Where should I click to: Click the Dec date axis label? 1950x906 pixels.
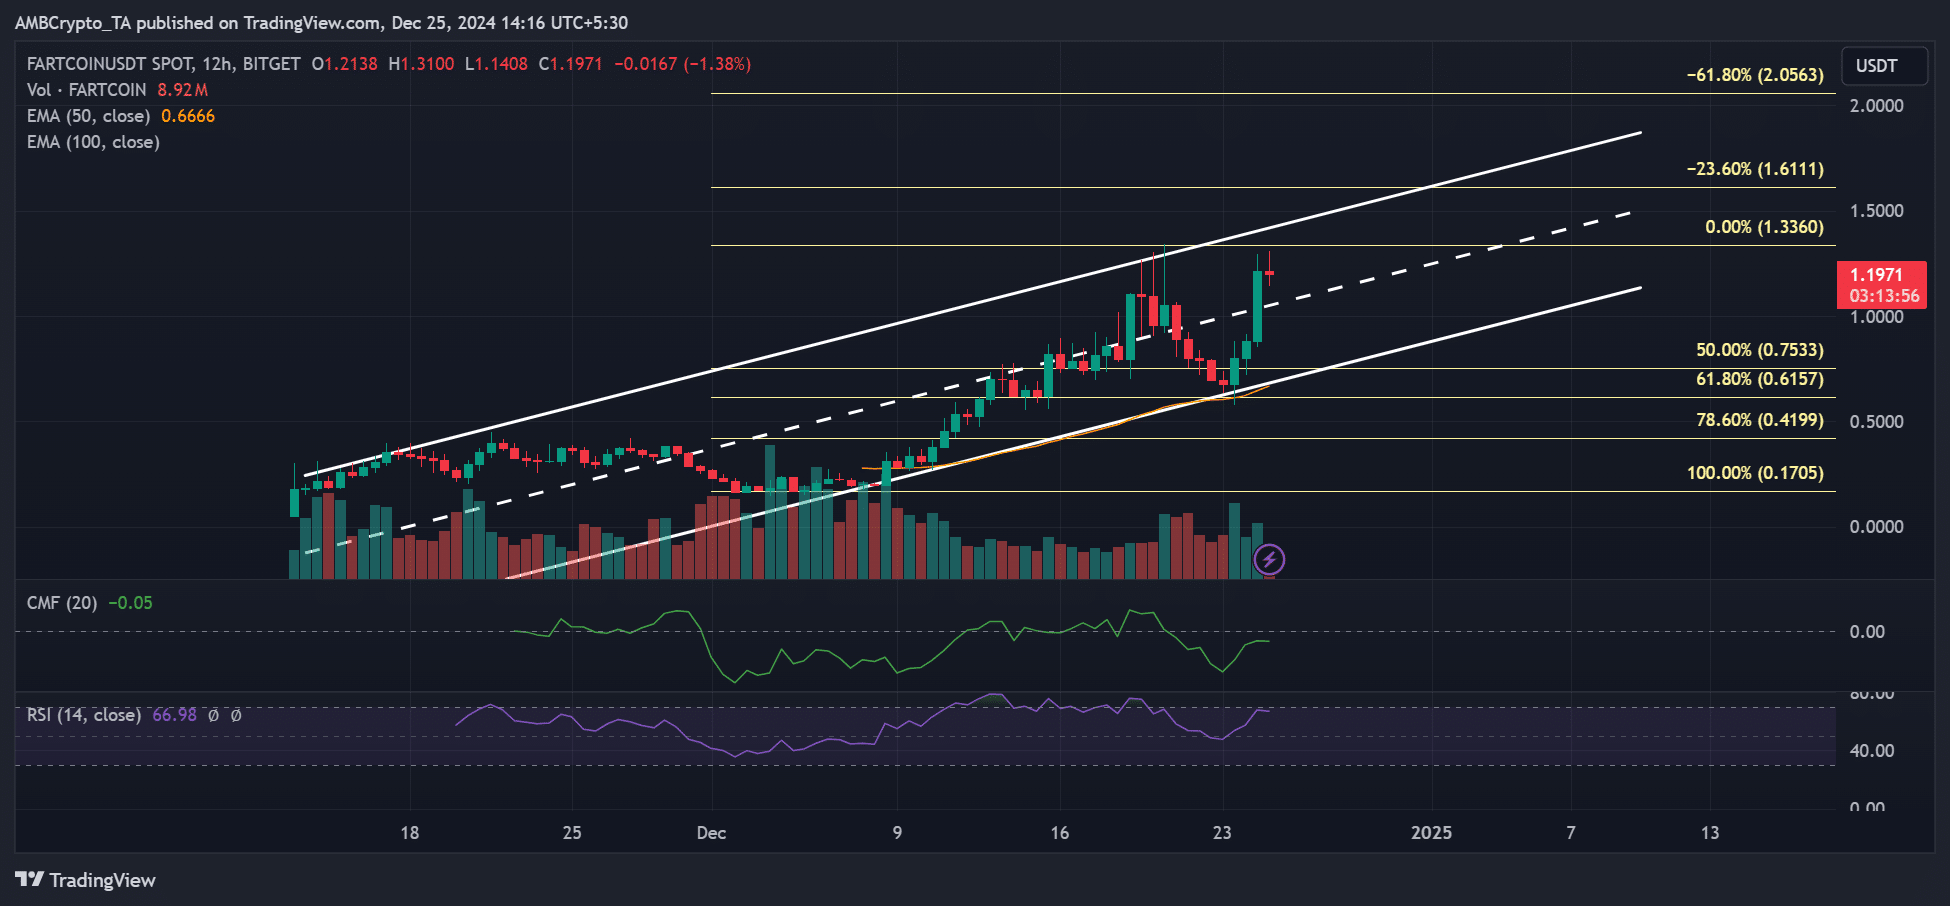point(711,833)
